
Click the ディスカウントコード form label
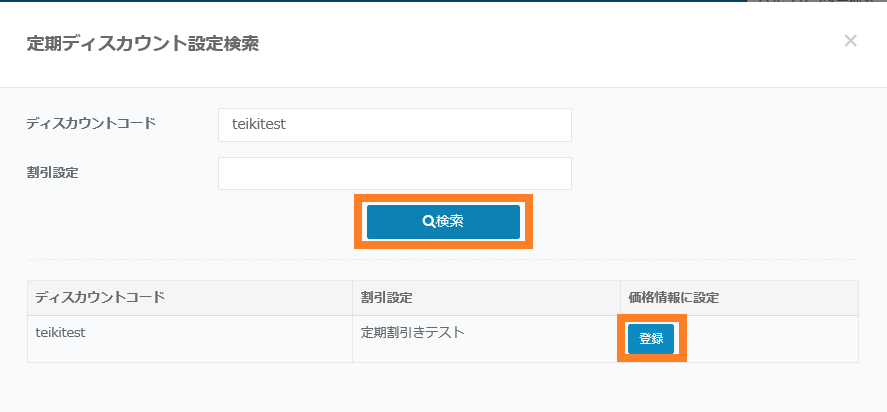pyautogui.click(x=91, y=124)
